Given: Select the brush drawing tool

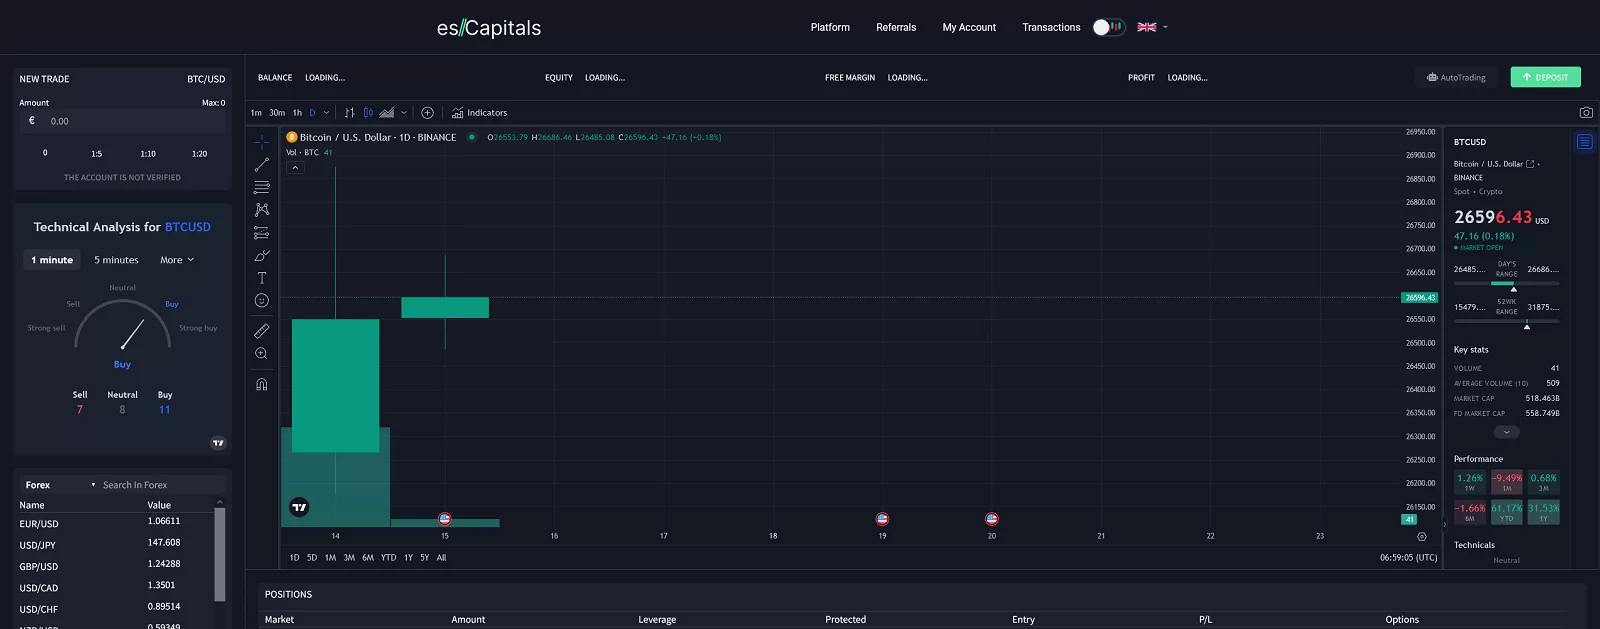Looking at the screenshot, I should coord(262,256).
